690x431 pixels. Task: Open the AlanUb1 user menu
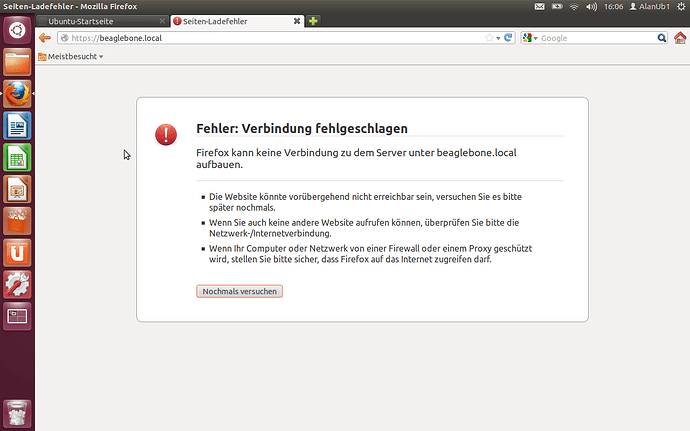tap(650, 7)
